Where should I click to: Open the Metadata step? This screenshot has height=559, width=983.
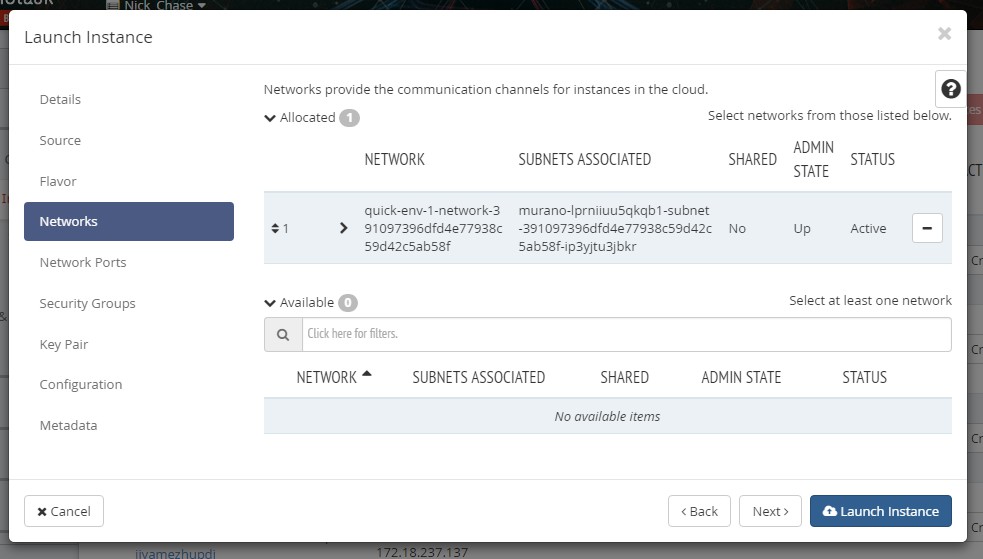pos(68,426)
